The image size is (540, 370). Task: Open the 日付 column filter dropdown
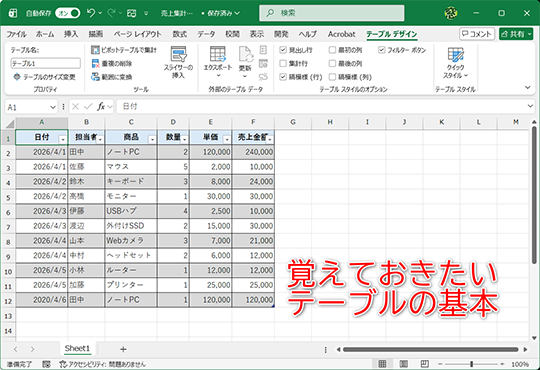coord(63,139)
